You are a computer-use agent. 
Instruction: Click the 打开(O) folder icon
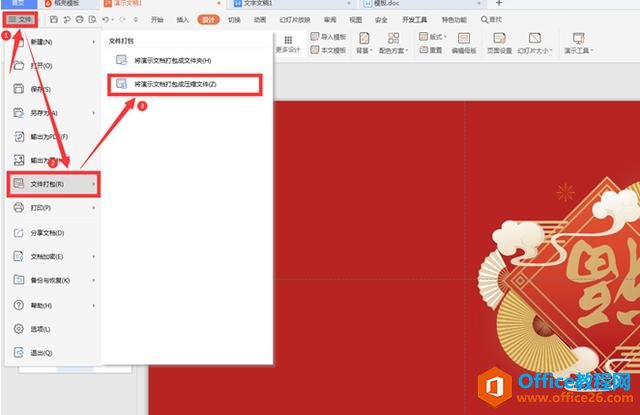tap(19, 65)
